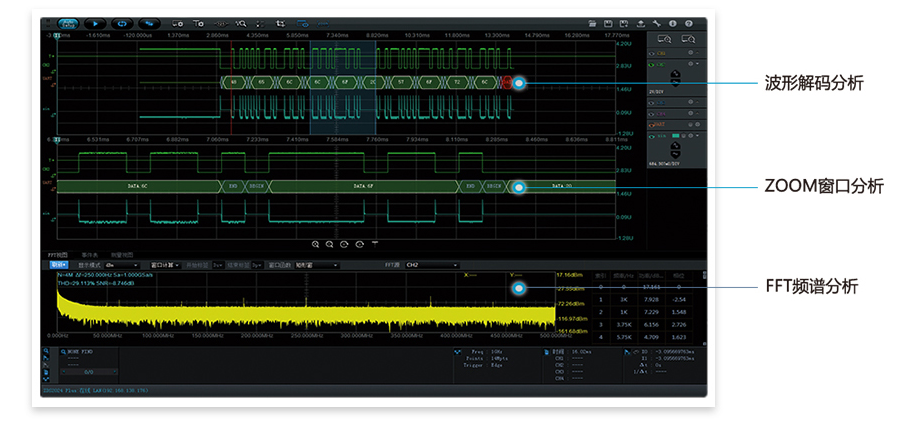The width and height of the screenshot is (908, 424).
Task: Click the fourth blue oval toolbar button
Action: click(x=149, y=24)
